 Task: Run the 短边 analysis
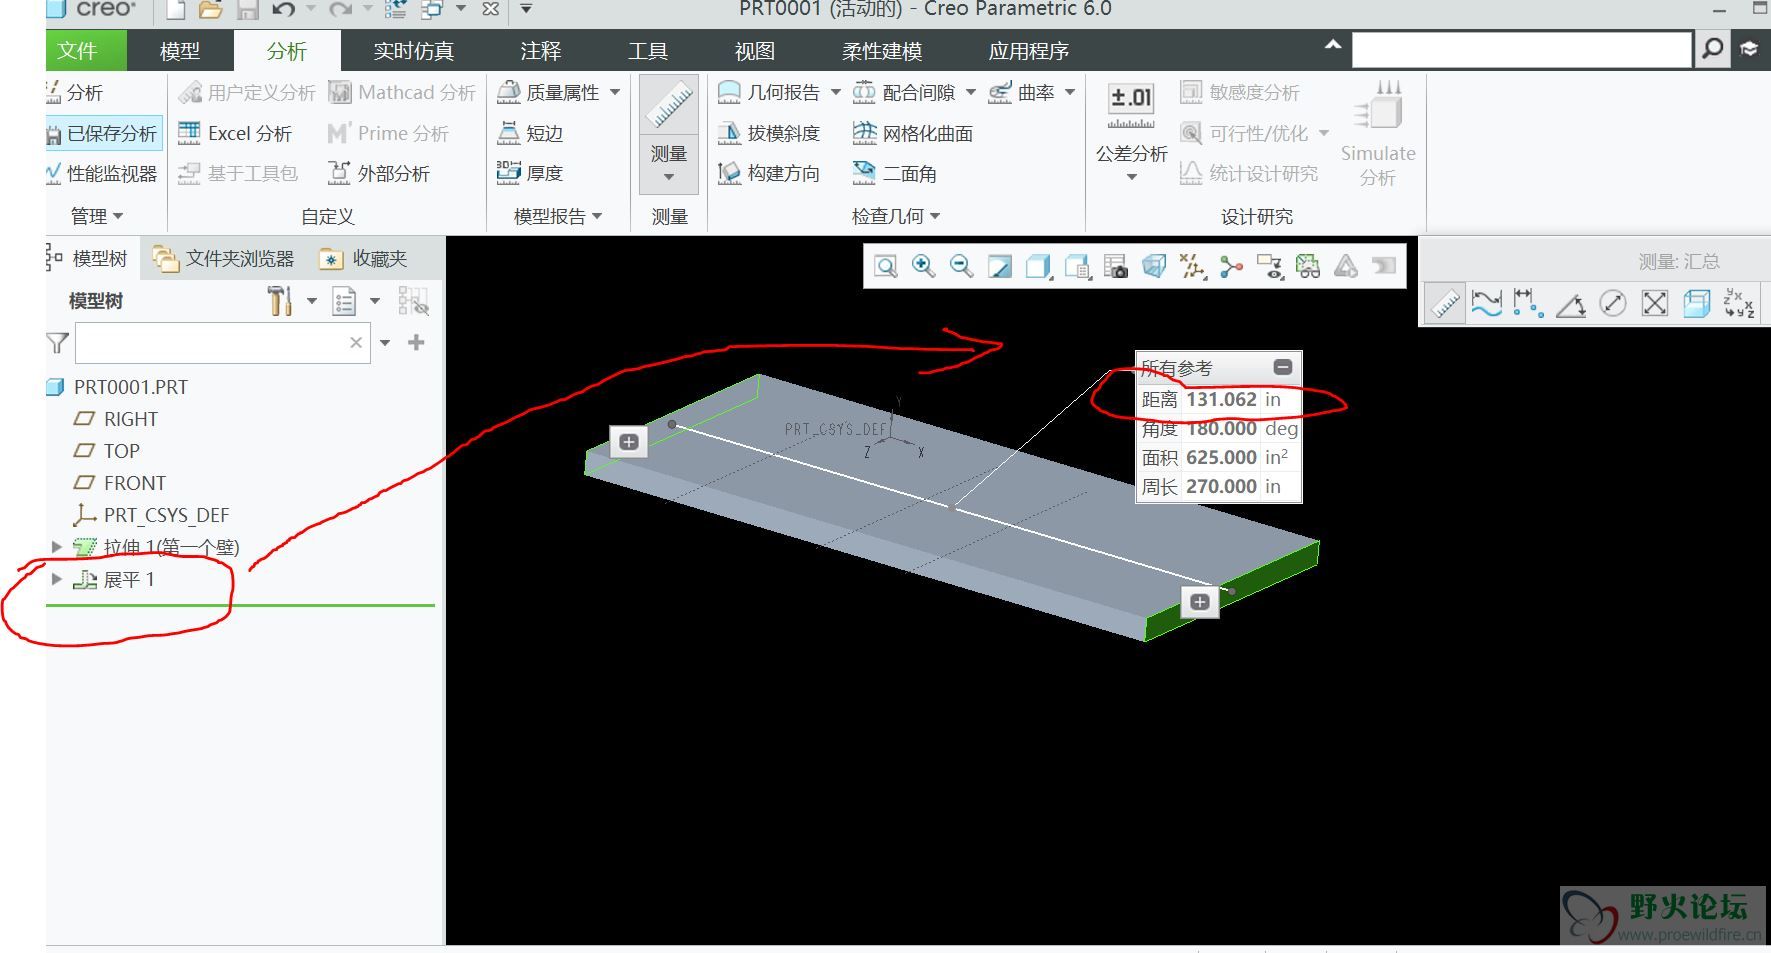[x=530, y=133]
